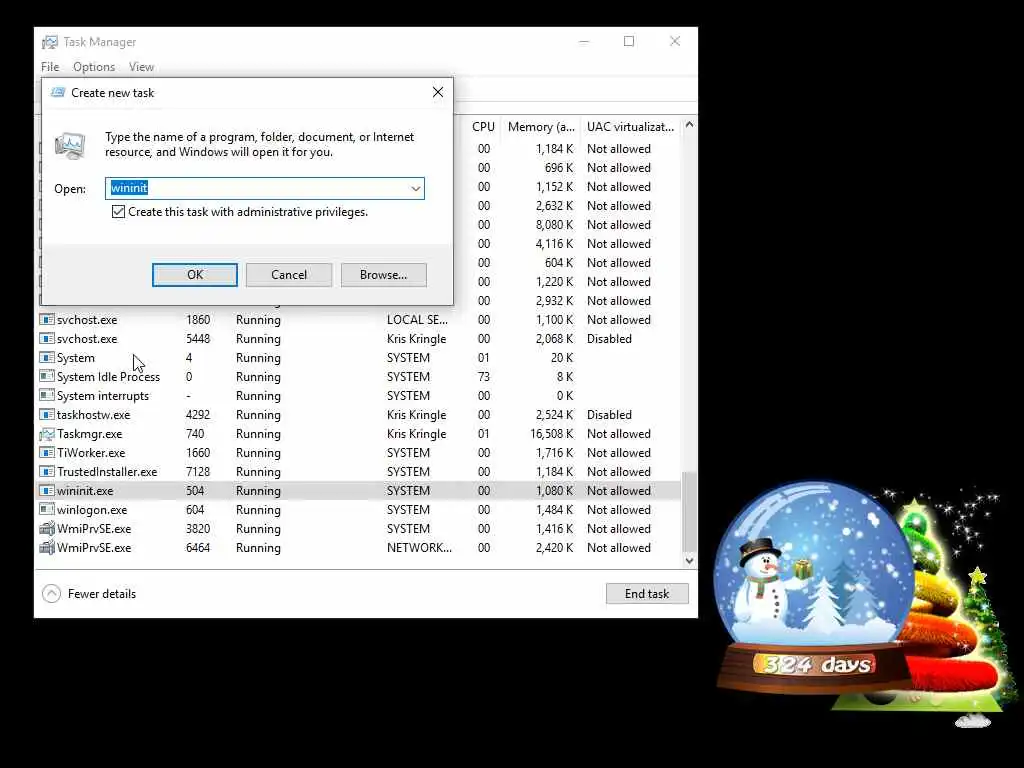The image size is (1024, 768).
Task: Click the vertical scrollbar thumb
Action: 689,511
